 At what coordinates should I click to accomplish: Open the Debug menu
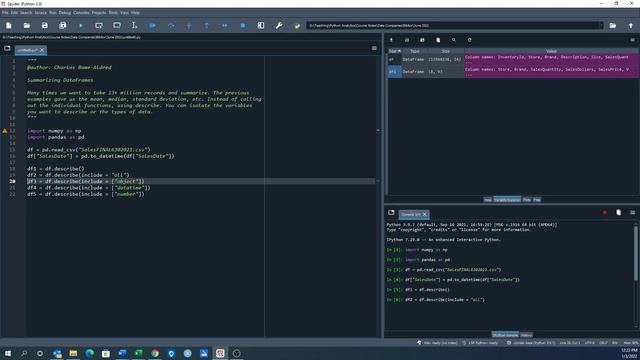(64, 13)
